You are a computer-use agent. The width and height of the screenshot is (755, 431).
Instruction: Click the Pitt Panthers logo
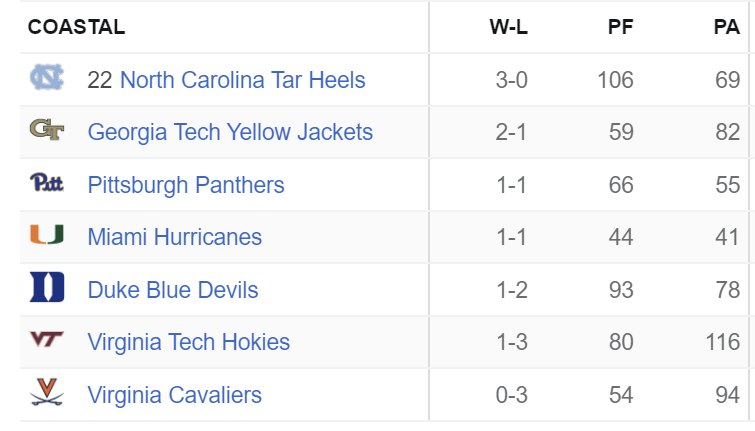tap(47, 183)
